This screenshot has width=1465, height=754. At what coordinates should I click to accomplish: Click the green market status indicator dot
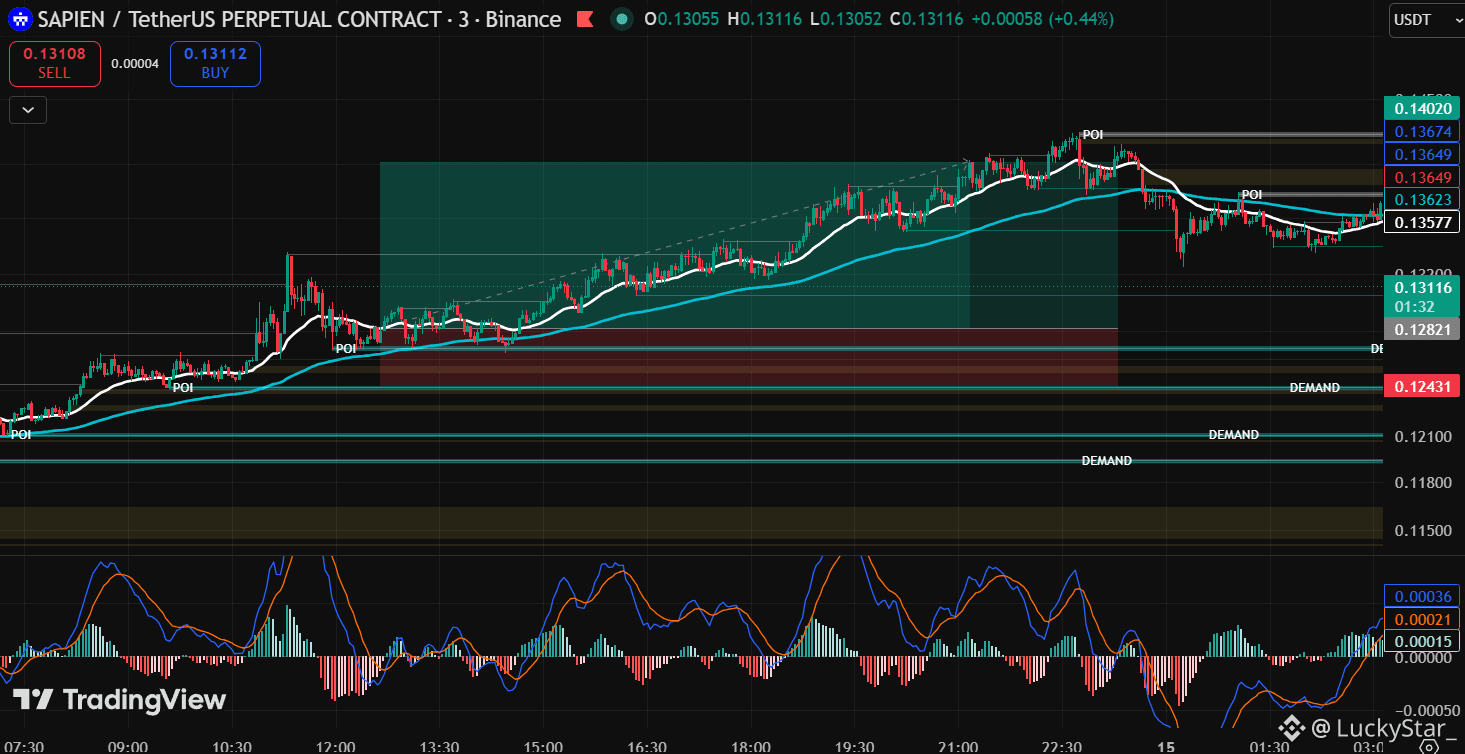click(x=622, y=19)
